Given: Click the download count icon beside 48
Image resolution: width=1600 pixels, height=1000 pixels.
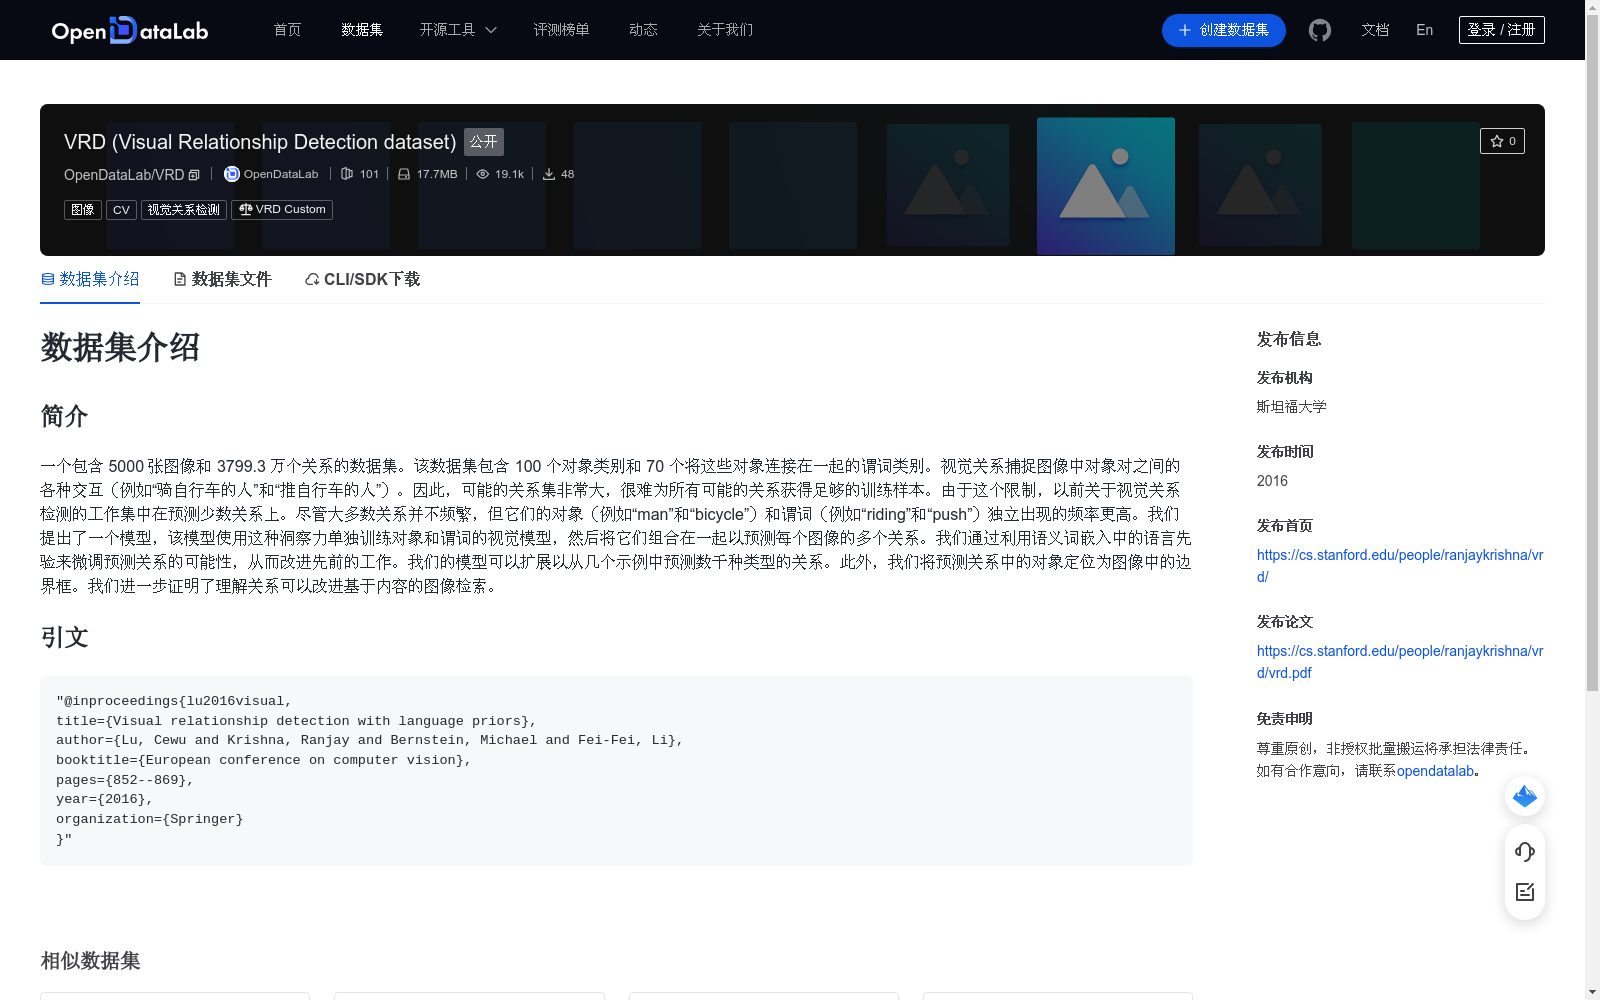Looking at the screenshot, I should (x=549, y=174).
